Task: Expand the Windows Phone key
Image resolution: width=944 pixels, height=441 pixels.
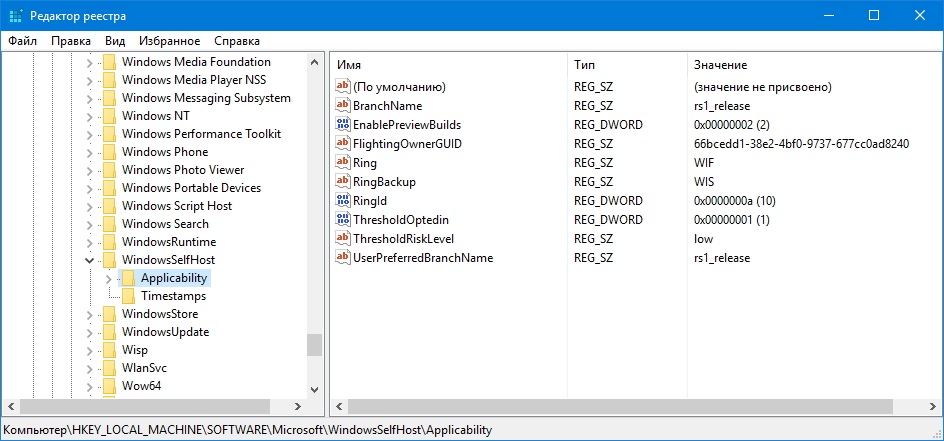Action: (90, 152)
